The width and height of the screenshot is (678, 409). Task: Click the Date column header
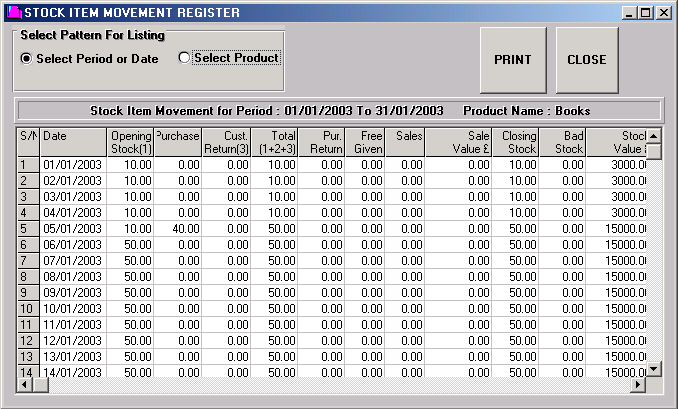[x=72, y=142]
